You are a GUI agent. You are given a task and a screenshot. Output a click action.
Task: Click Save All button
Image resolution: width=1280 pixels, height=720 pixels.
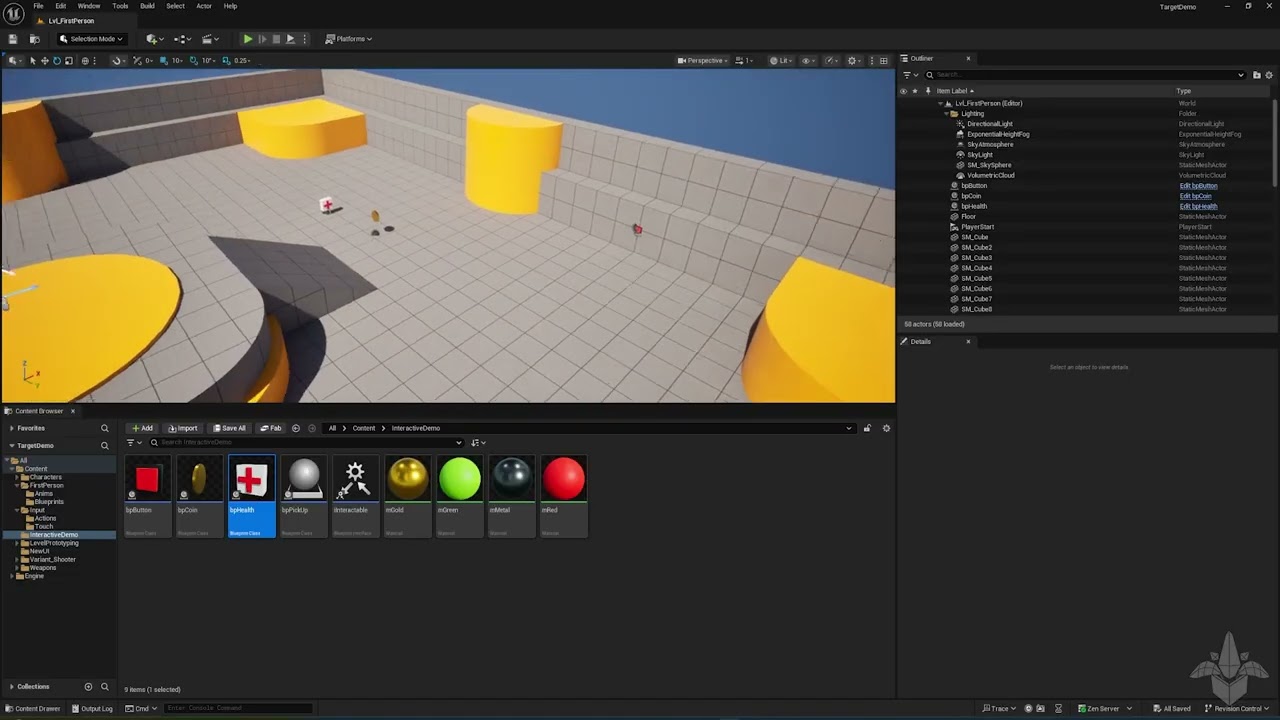pos(229,428)
